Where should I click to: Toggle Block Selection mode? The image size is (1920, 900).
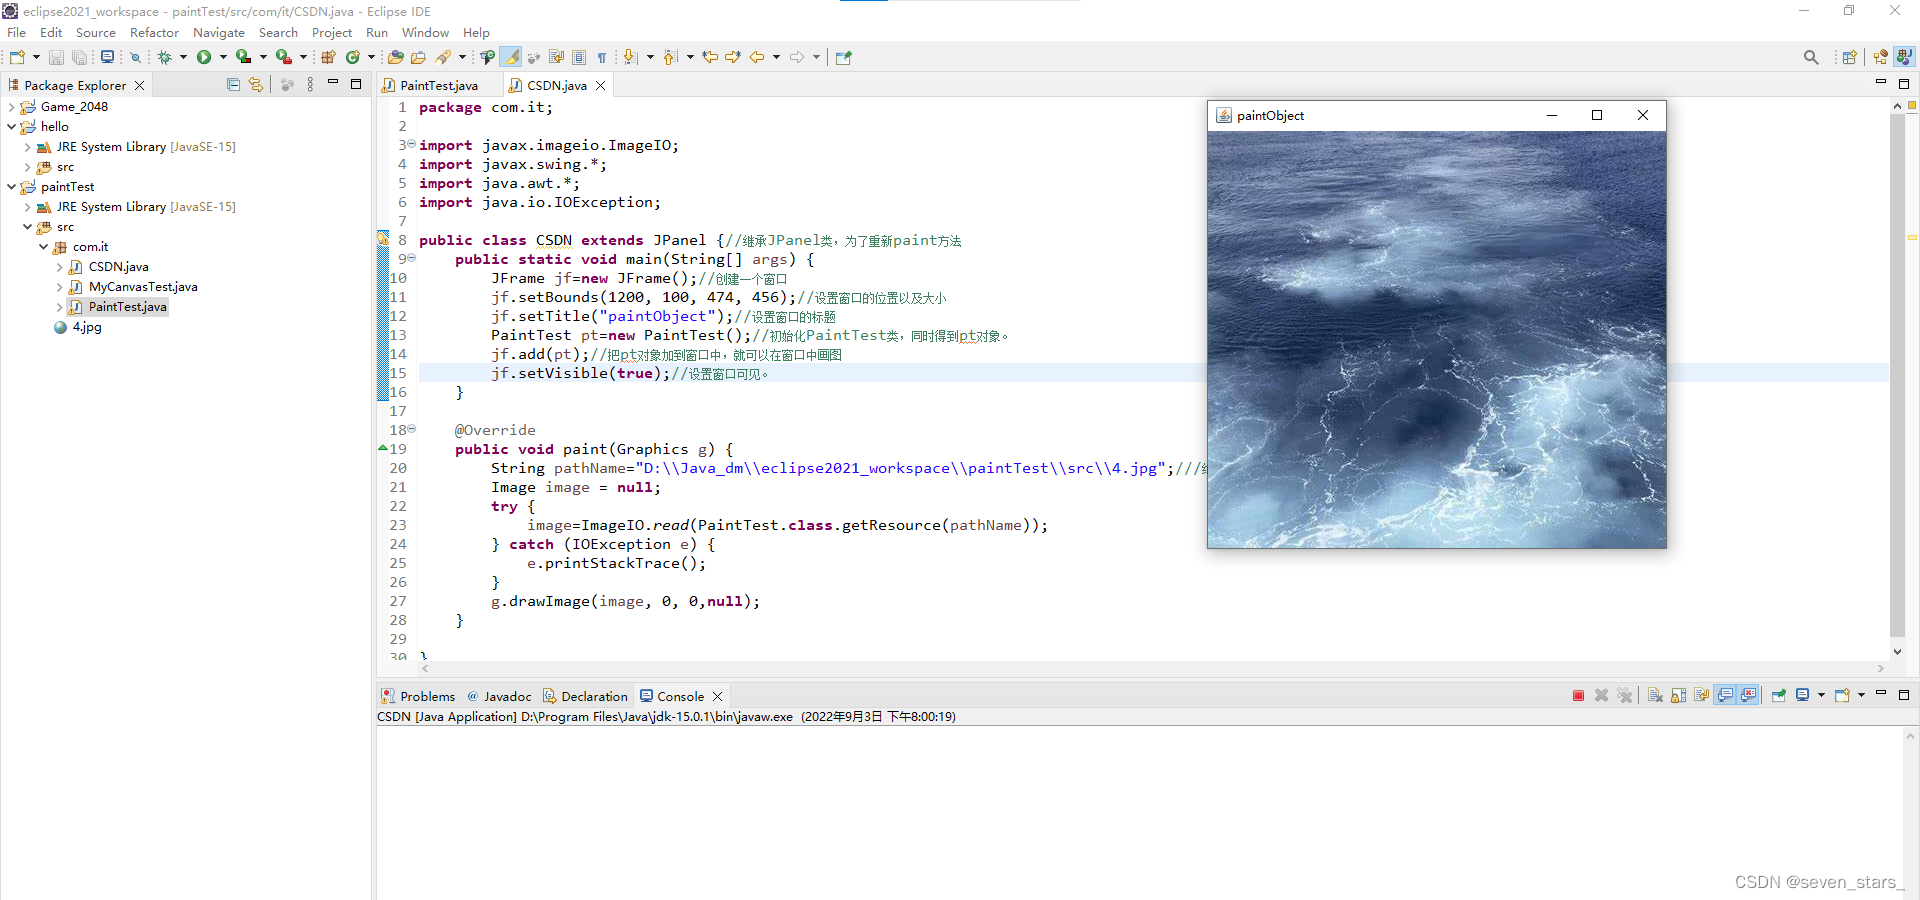(x=579, y=57)
